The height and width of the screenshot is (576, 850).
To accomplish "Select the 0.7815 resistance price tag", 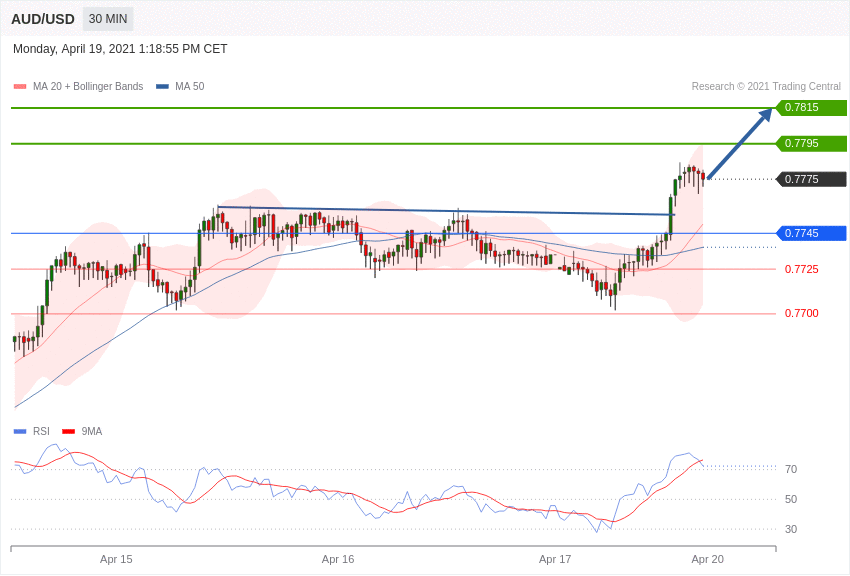I will (x=811, y=107).
